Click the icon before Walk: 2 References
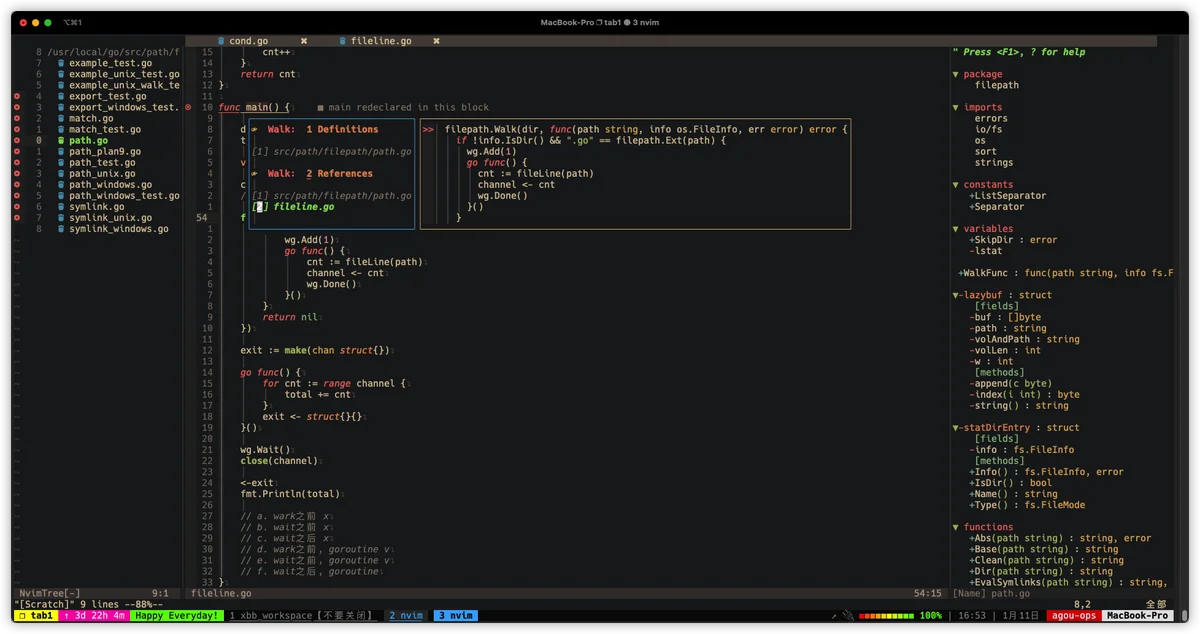The width and height of the screenshot is (1200, 634). (x=255, y=173)
